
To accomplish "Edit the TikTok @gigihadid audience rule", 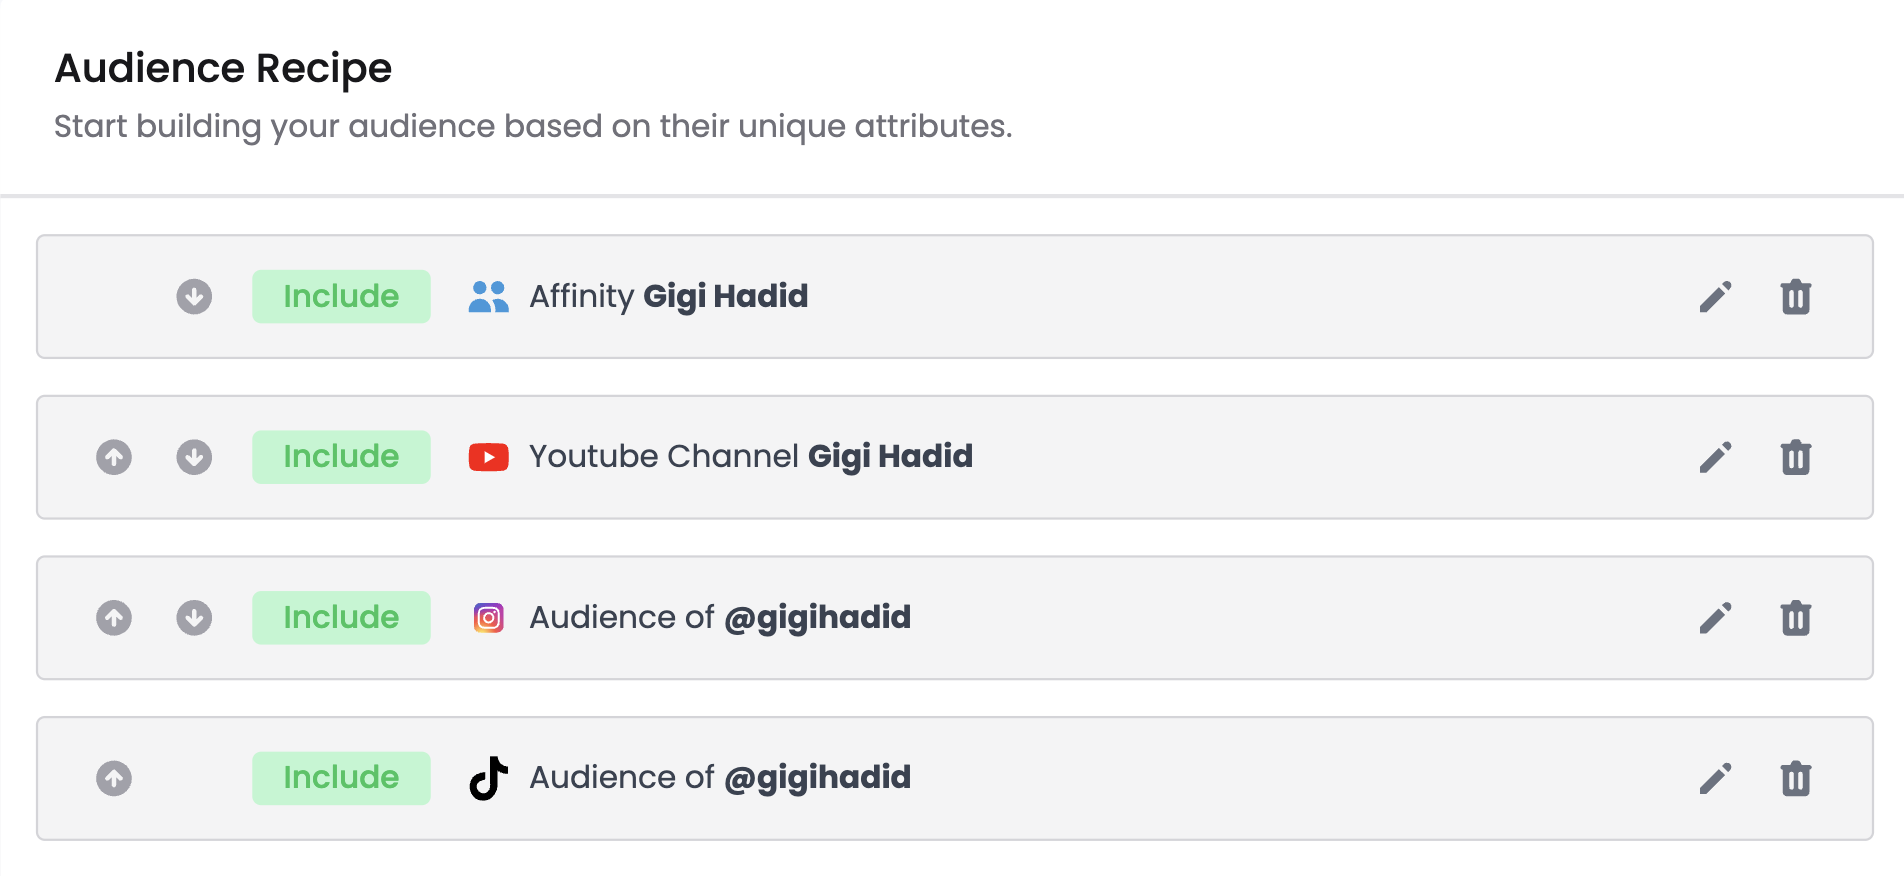I will [x=1715, y=778].
